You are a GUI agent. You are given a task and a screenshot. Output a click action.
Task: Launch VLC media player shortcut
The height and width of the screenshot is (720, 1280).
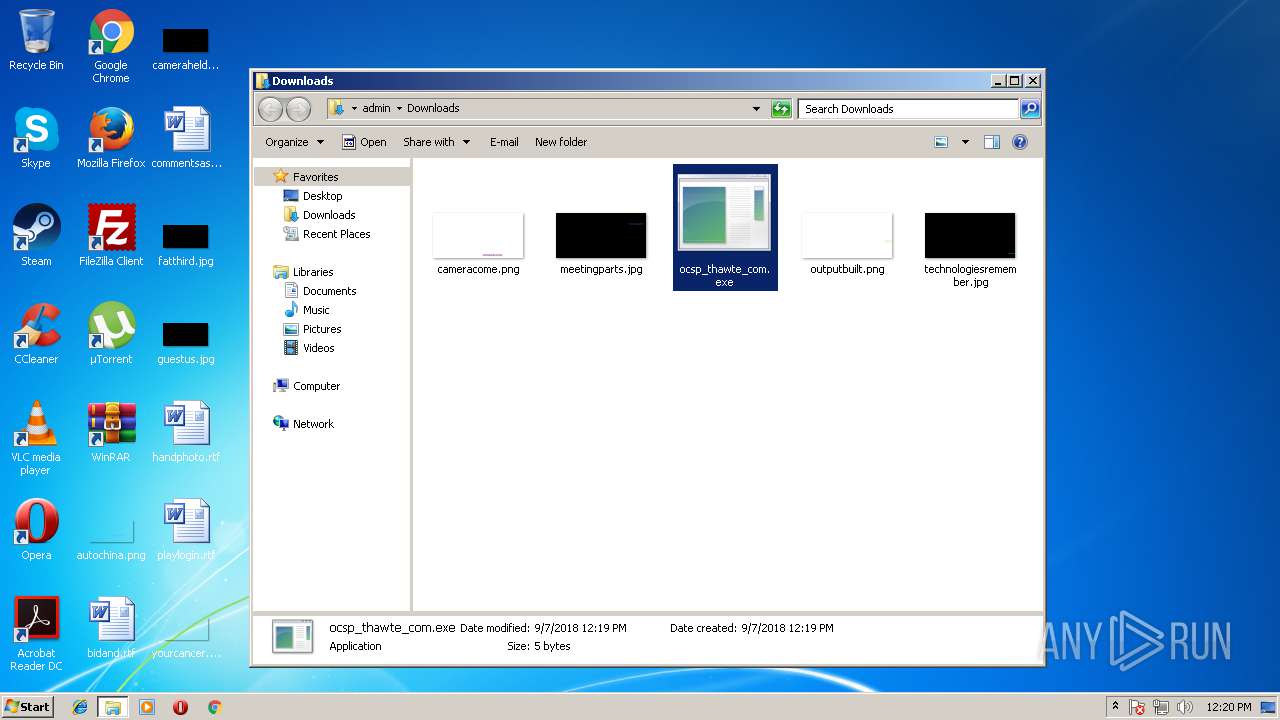point(36,439)
